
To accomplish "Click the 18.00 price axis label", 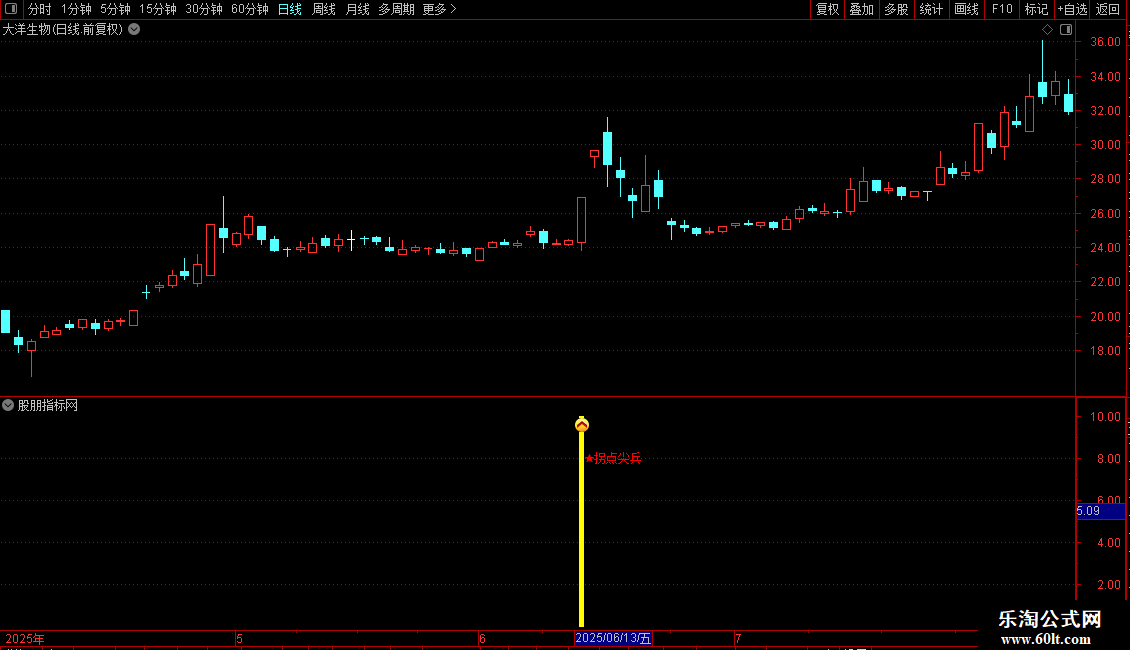I will (x=1105, y=350).
